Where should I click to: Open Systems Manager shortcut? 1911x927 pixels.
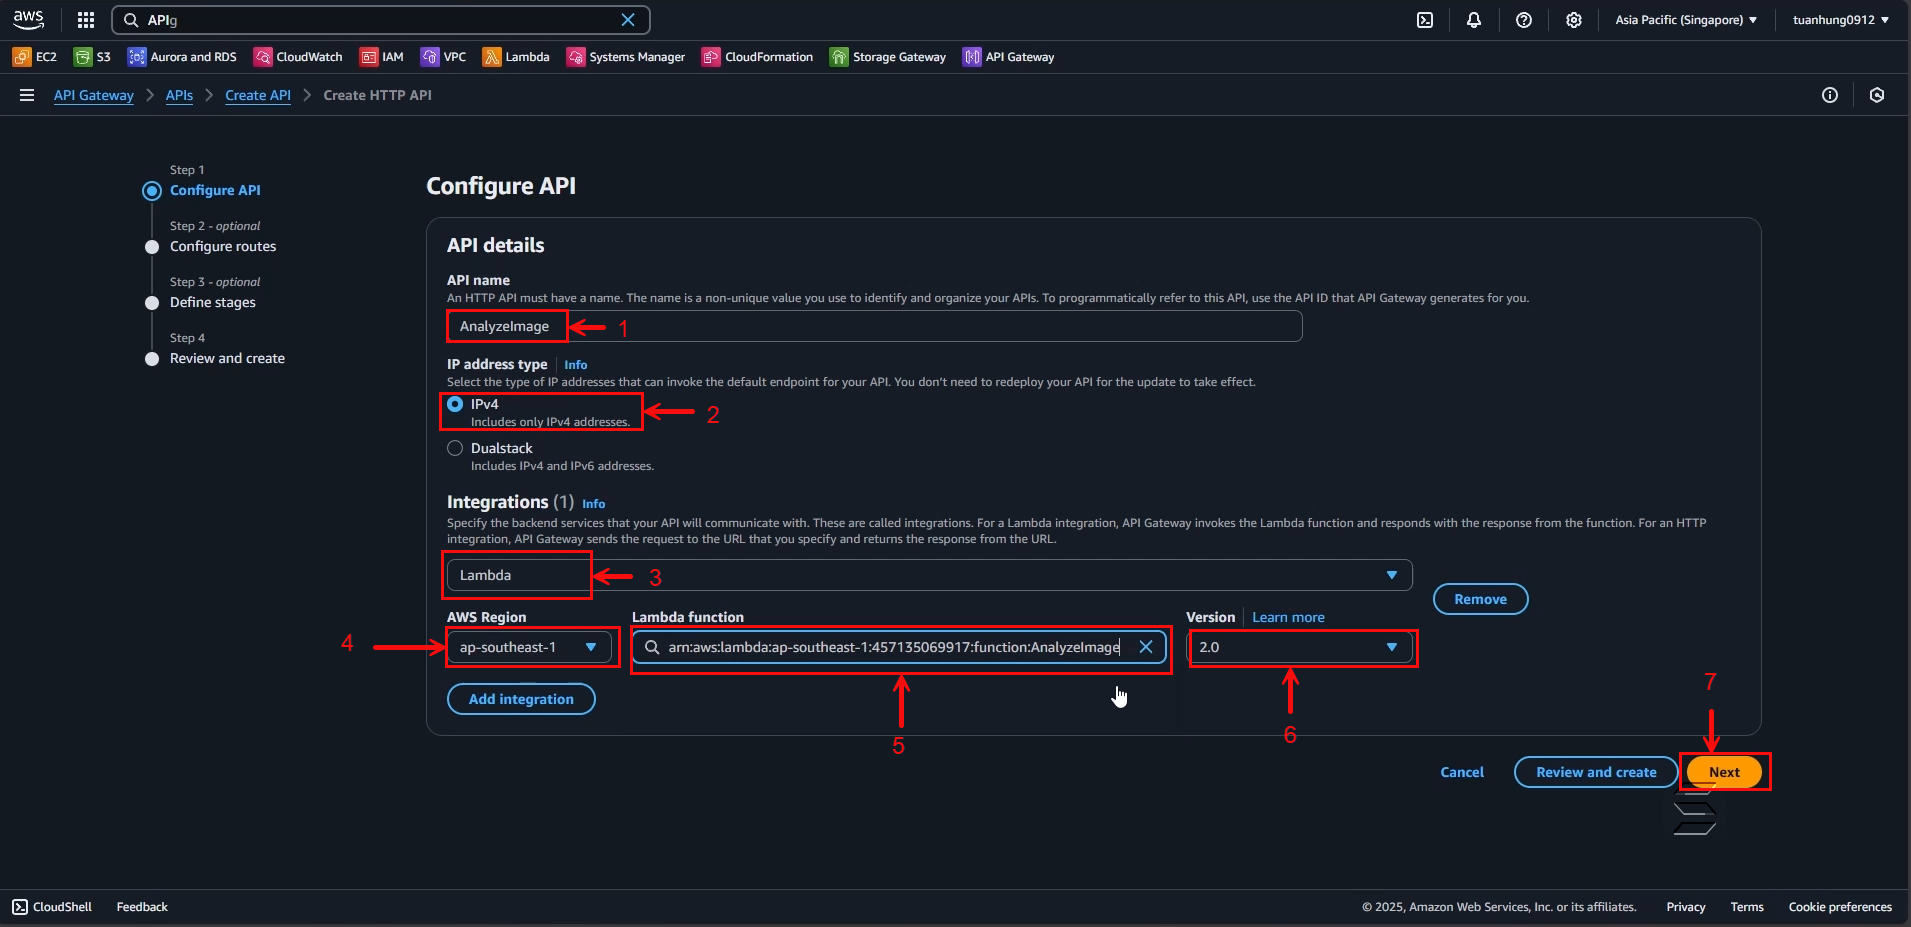click(x=626, y=57)
